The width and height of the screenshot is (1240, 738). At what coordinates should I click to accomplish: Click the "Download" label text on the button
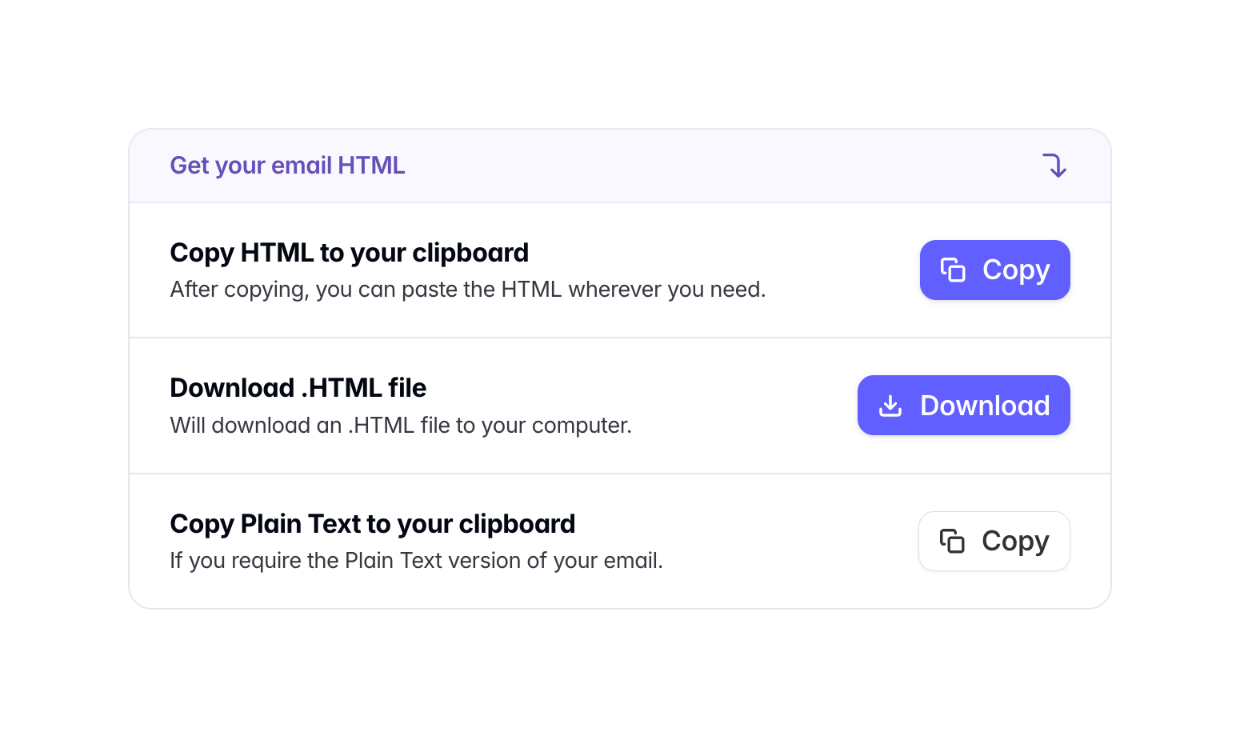pyautogui.click(x=984, y=406)
